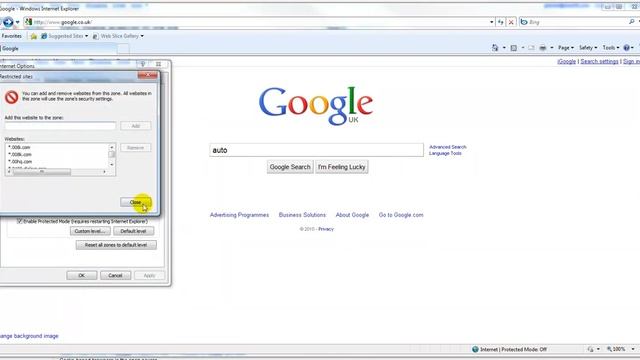The width and height of the screenshot is (640, 360).
Task: Open the Tools menu
Action: (610, 48)
